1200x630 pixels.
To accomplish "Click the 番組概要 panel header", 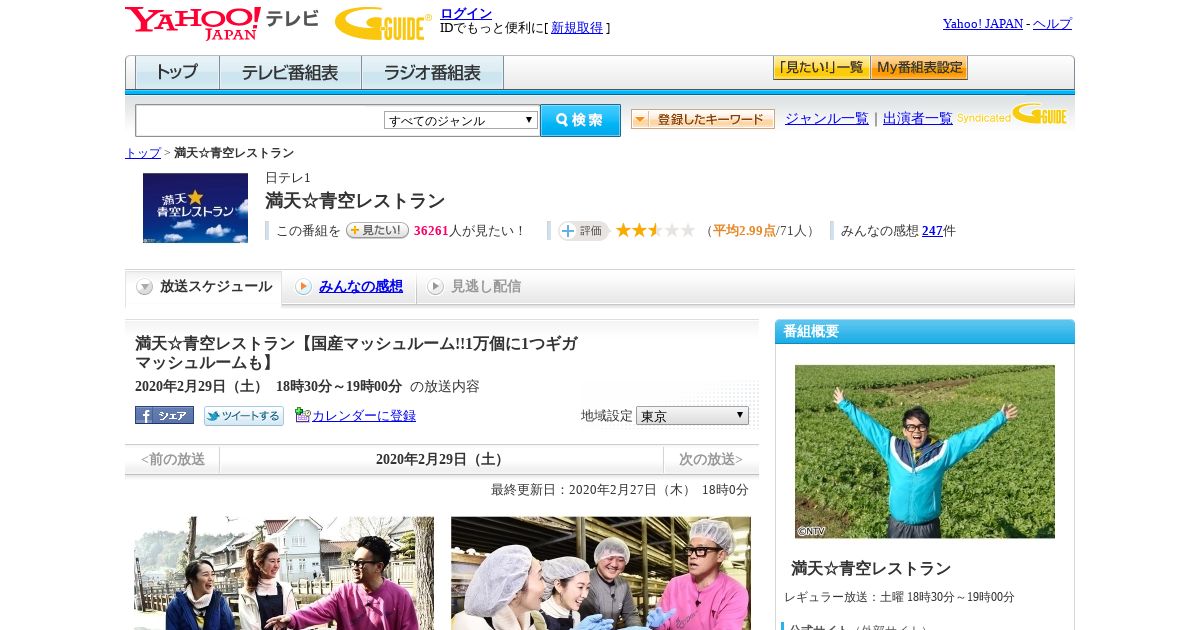I will [925, 332].
